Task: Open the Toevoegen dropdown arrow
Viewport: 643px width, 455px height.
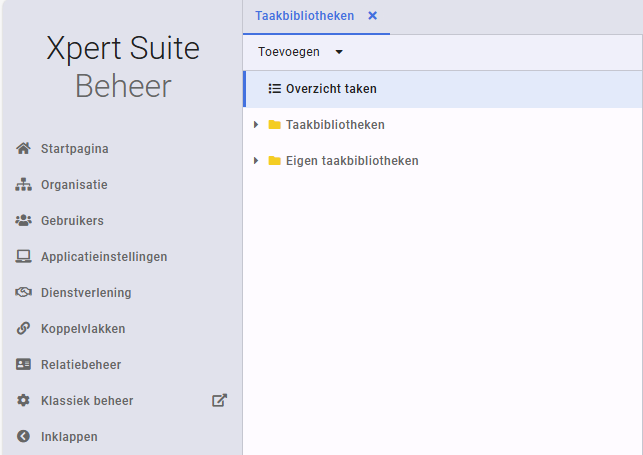Action: click(x=339, y=52)
